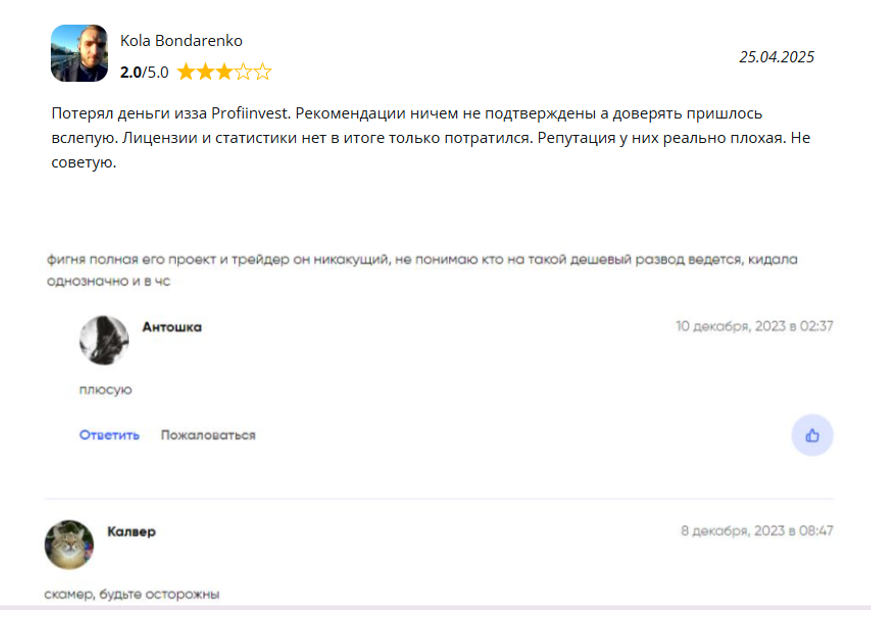Click the comment text плюсую

(x=104, y=390)
